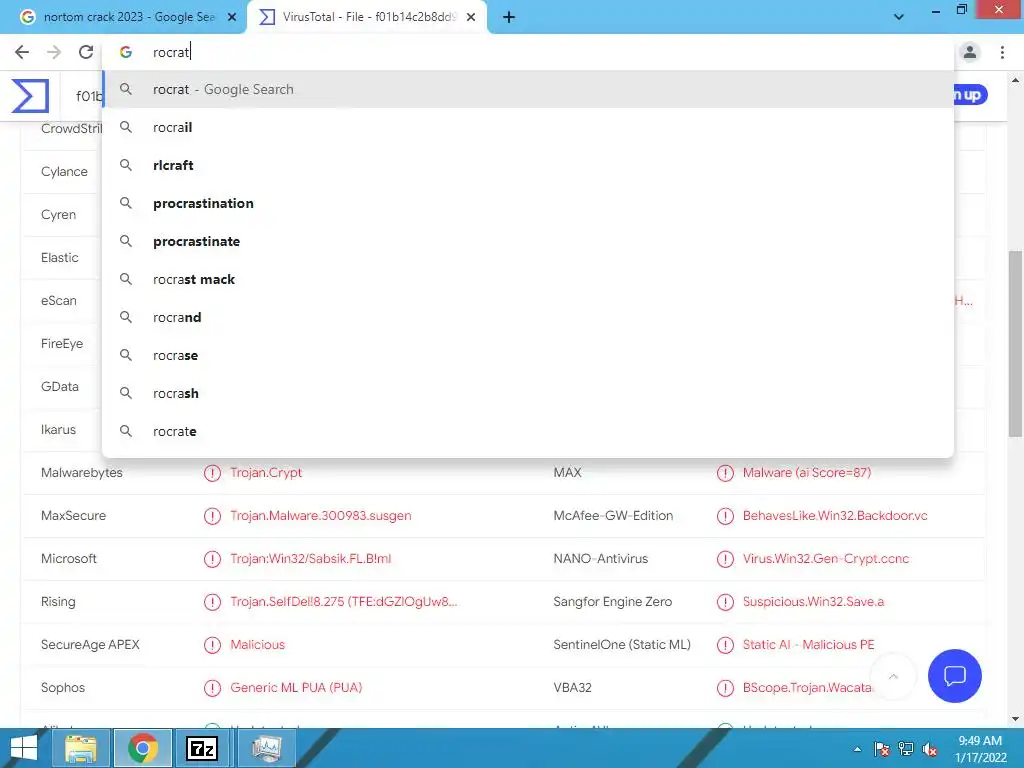Viewport: 1024px width, 768px height.
Task: Click the scrollbar down arrow
Action: (1015, 719)
